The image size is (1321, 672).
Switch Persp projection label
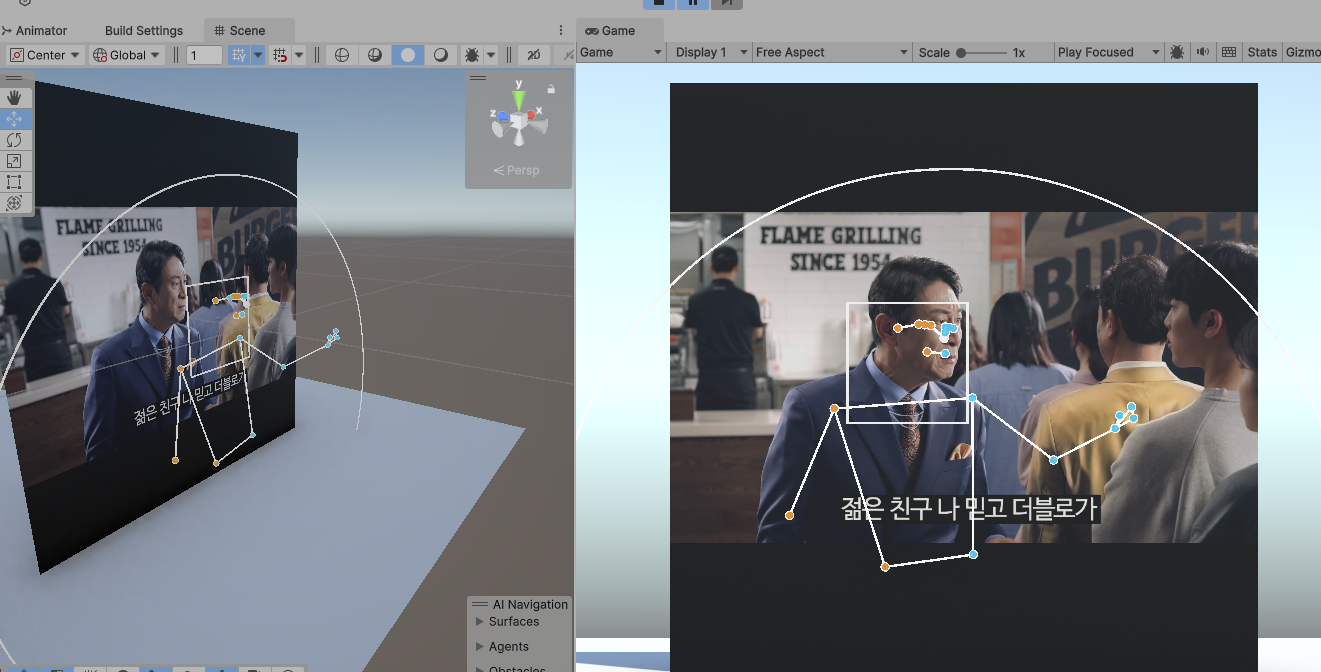click(516, 170)
